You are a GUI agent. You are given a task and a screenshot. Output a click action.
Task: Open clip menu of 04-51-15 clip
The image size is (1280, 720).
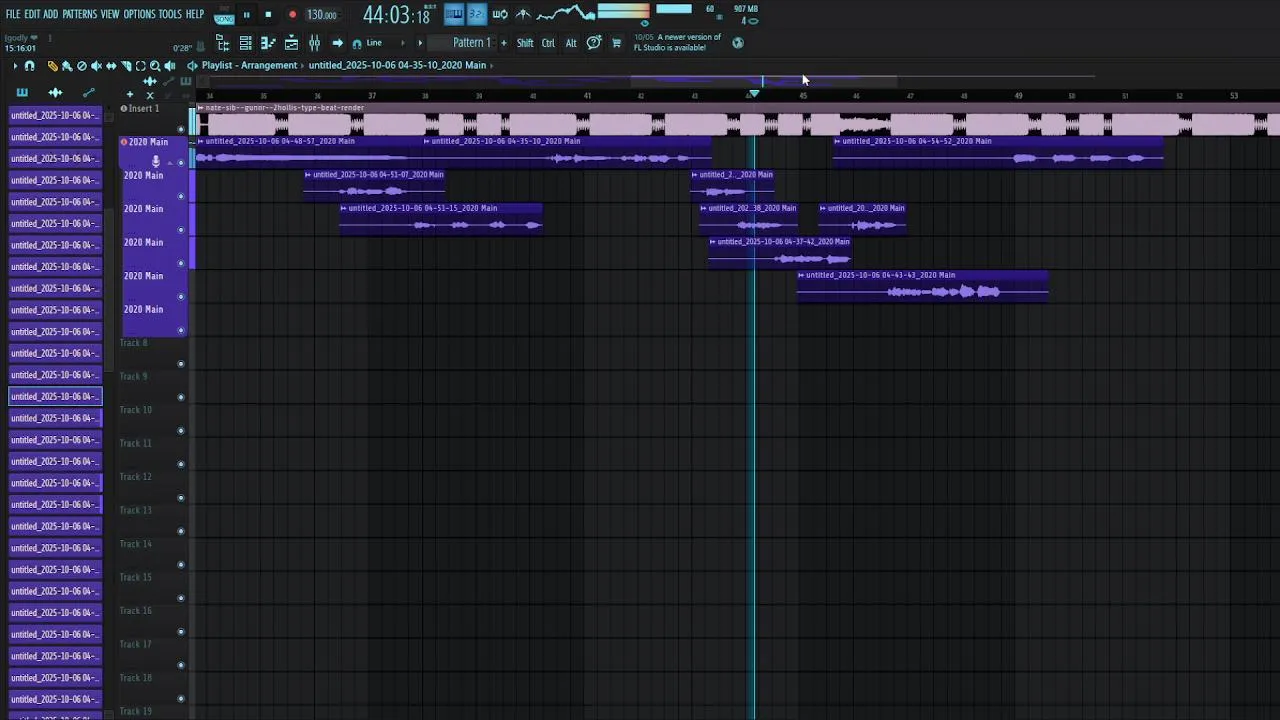pos(344,208)
